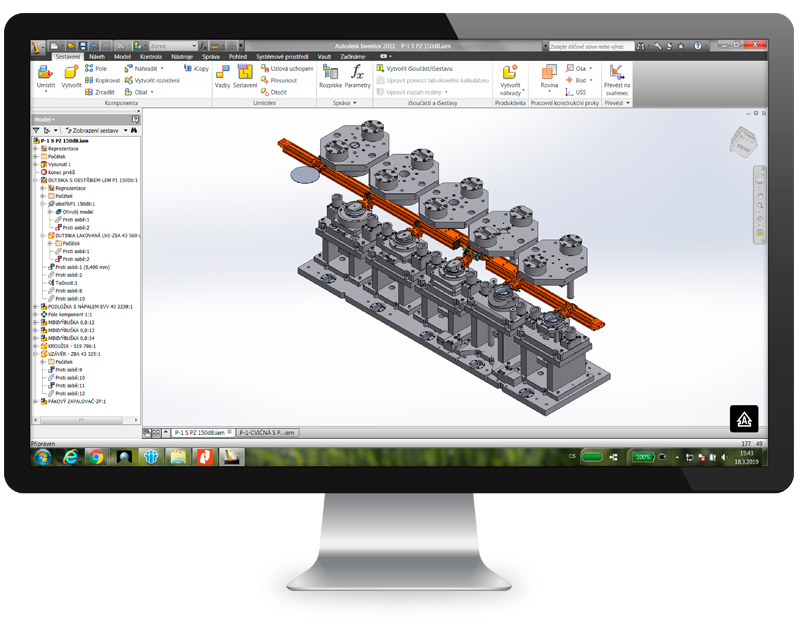Click the Sestavení assemble icon
This screenshot has width=800, height=643.
[x=245, y=76]
